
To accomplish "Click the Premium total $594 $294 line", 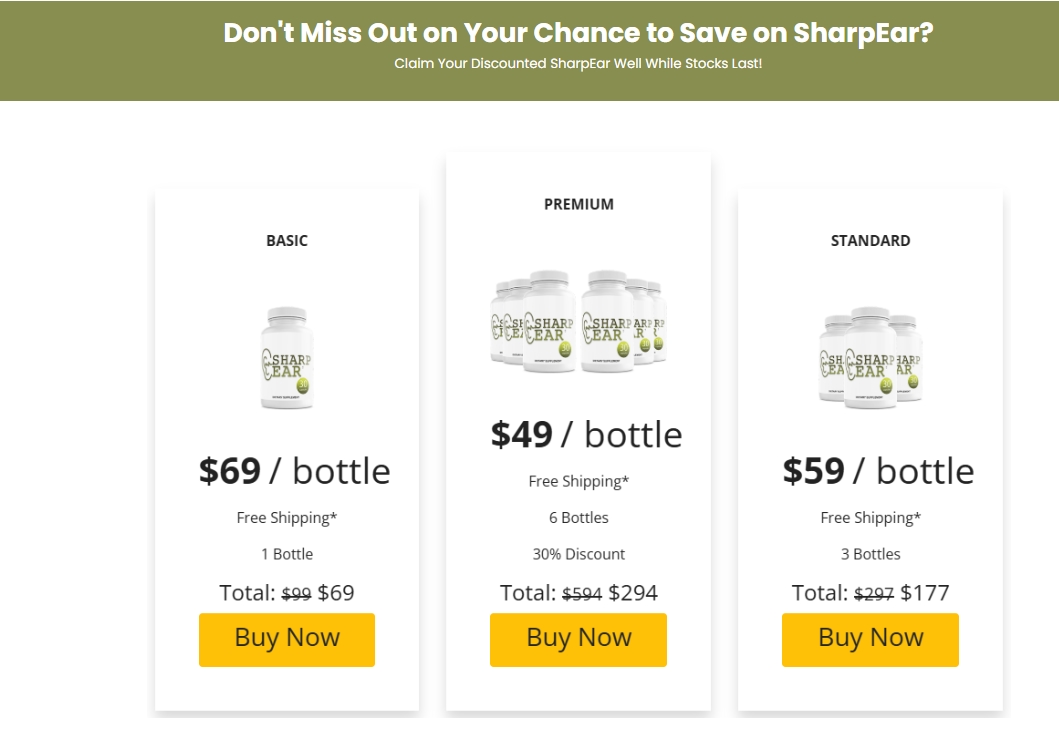I will click(578, 593).
